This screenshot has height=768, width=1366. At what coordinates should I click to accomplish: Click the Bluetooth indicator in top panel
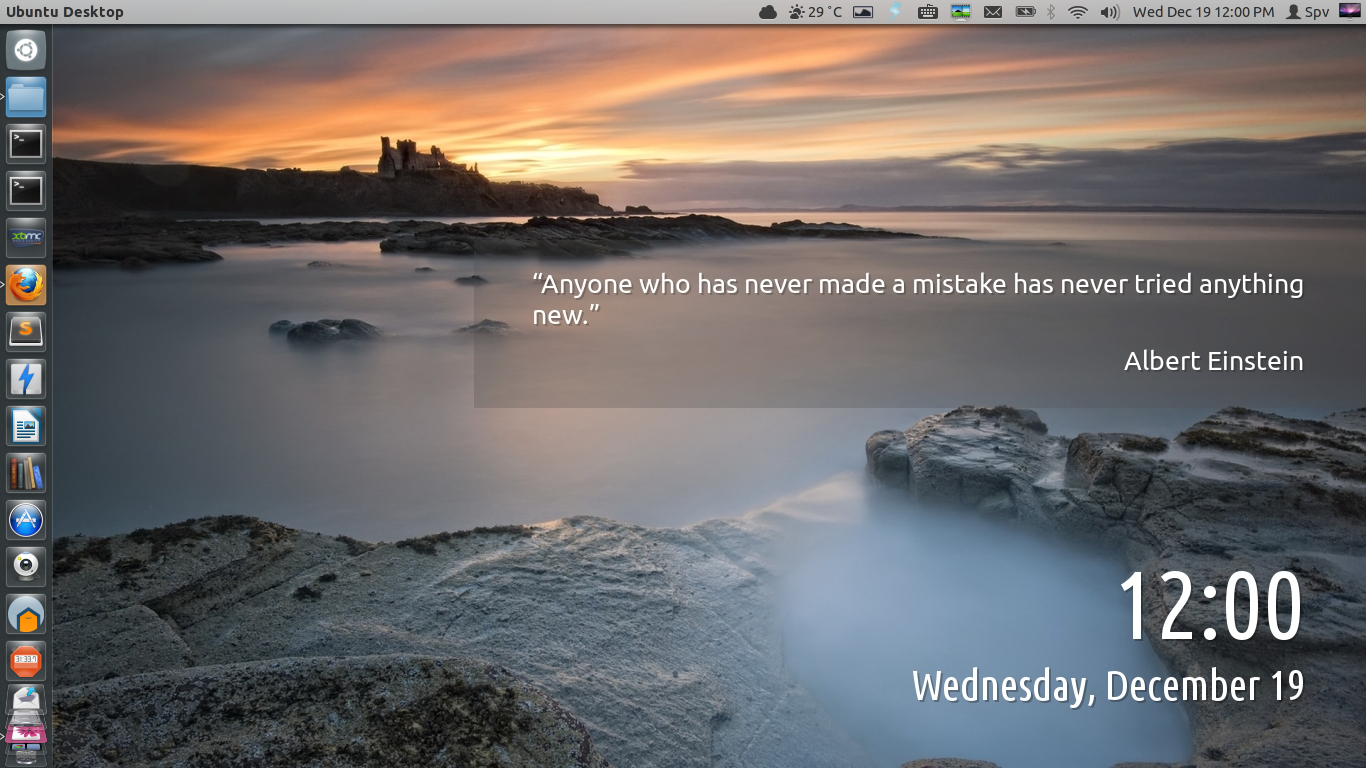tap(1051, 12)
